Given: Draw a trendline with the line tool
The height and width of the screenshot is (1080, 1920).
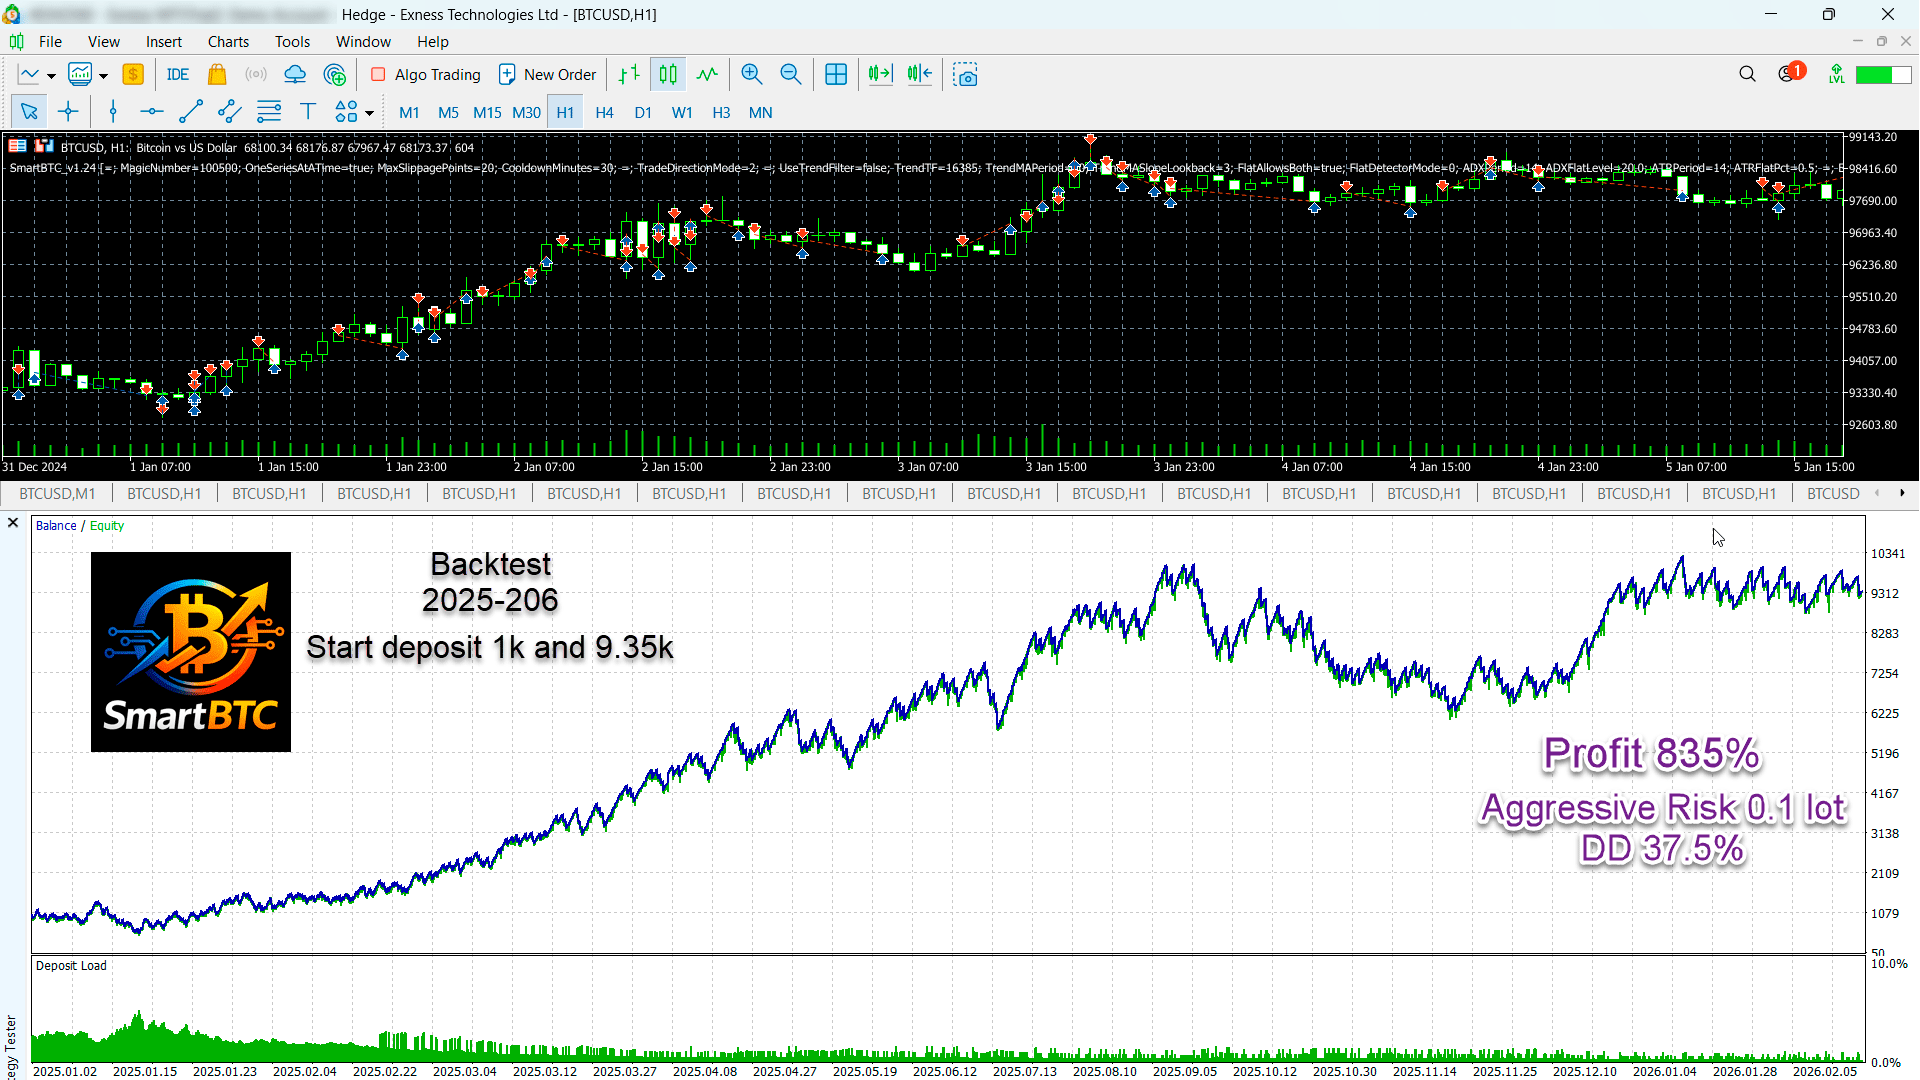Looking at the screenshot, I should (x=191, y=112).
